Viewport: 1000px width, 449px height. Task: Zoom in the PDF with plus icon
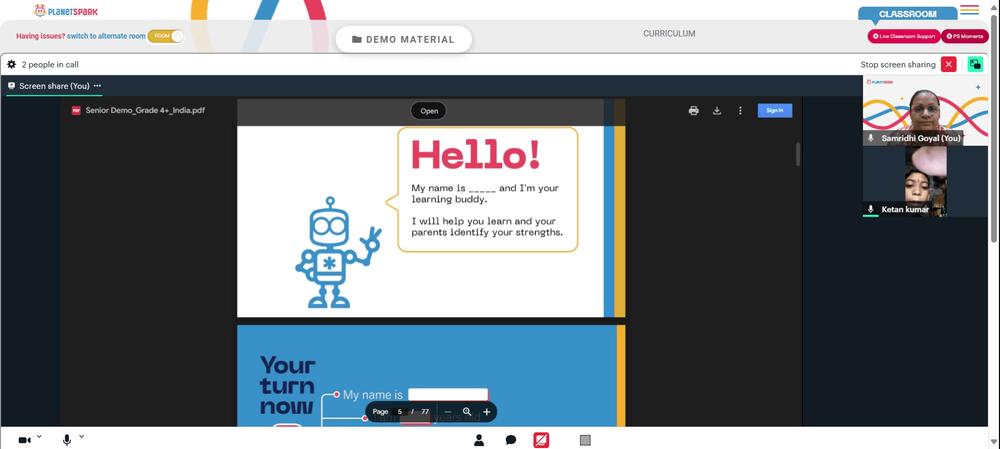click(487, 412)
